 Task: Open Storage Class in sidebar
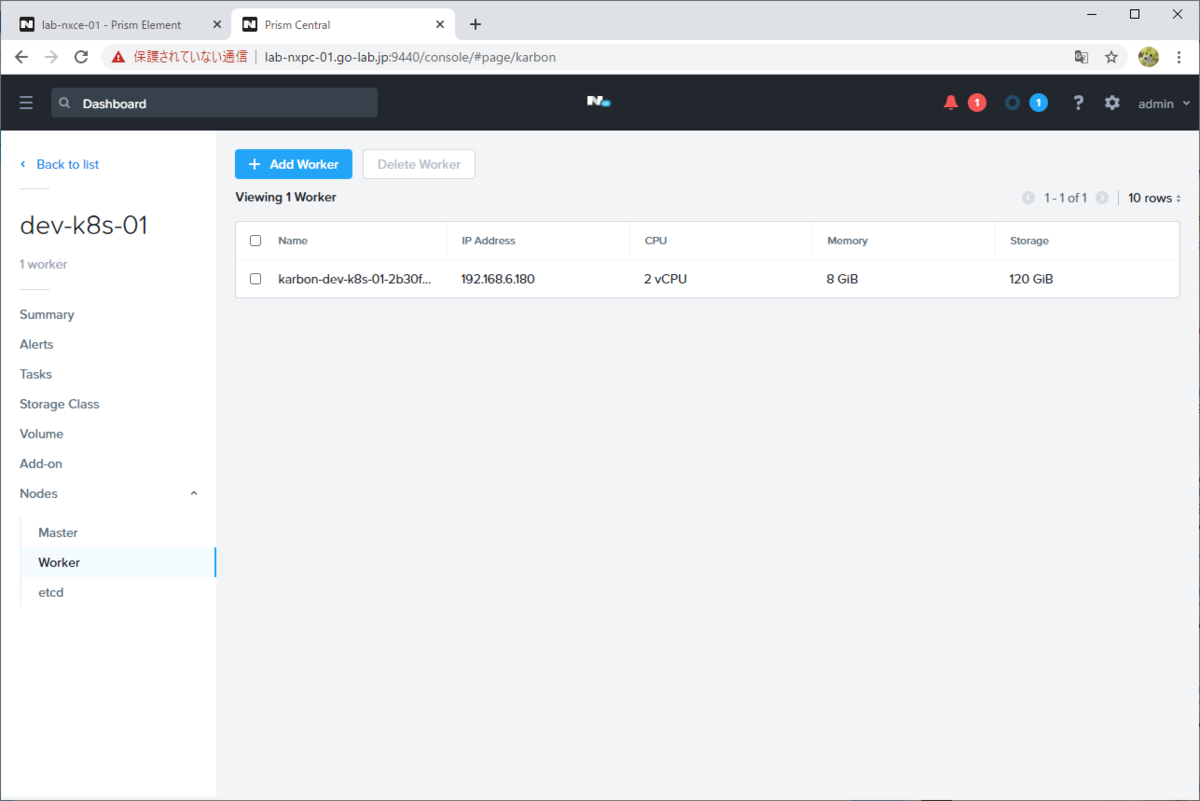(x=60, y=404)
